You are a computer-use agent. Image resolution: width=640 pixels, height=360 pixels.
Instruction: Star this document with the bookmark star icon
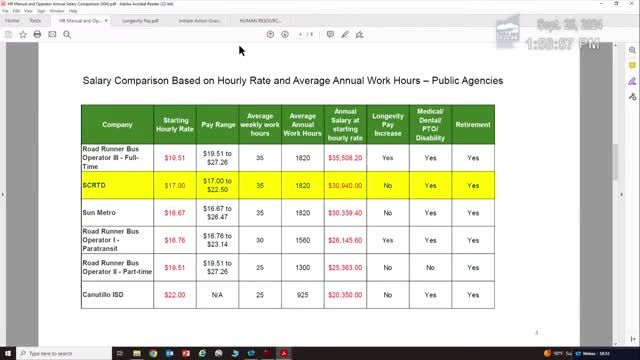(23, 35)
